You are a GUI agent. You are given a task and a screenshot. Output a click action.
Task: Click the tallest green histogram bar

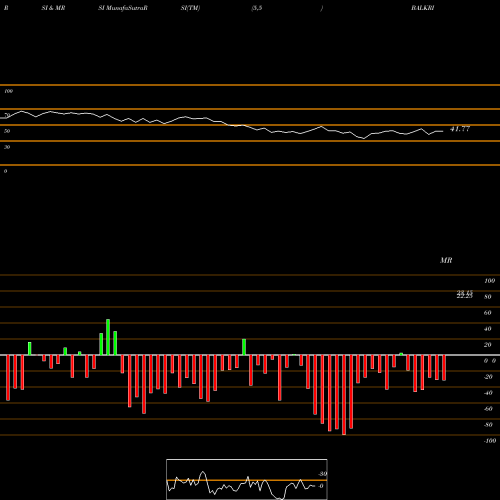(x=108, y=337)
